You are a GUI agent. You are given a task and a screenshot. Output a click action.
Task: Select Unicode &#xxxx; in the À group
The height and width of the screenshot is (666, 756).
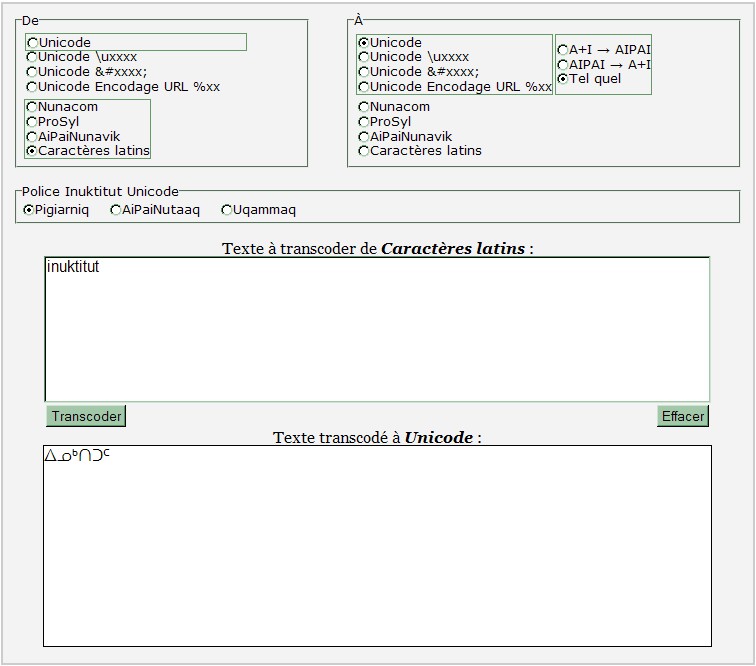pyautogui.click(x=364, y=72)
